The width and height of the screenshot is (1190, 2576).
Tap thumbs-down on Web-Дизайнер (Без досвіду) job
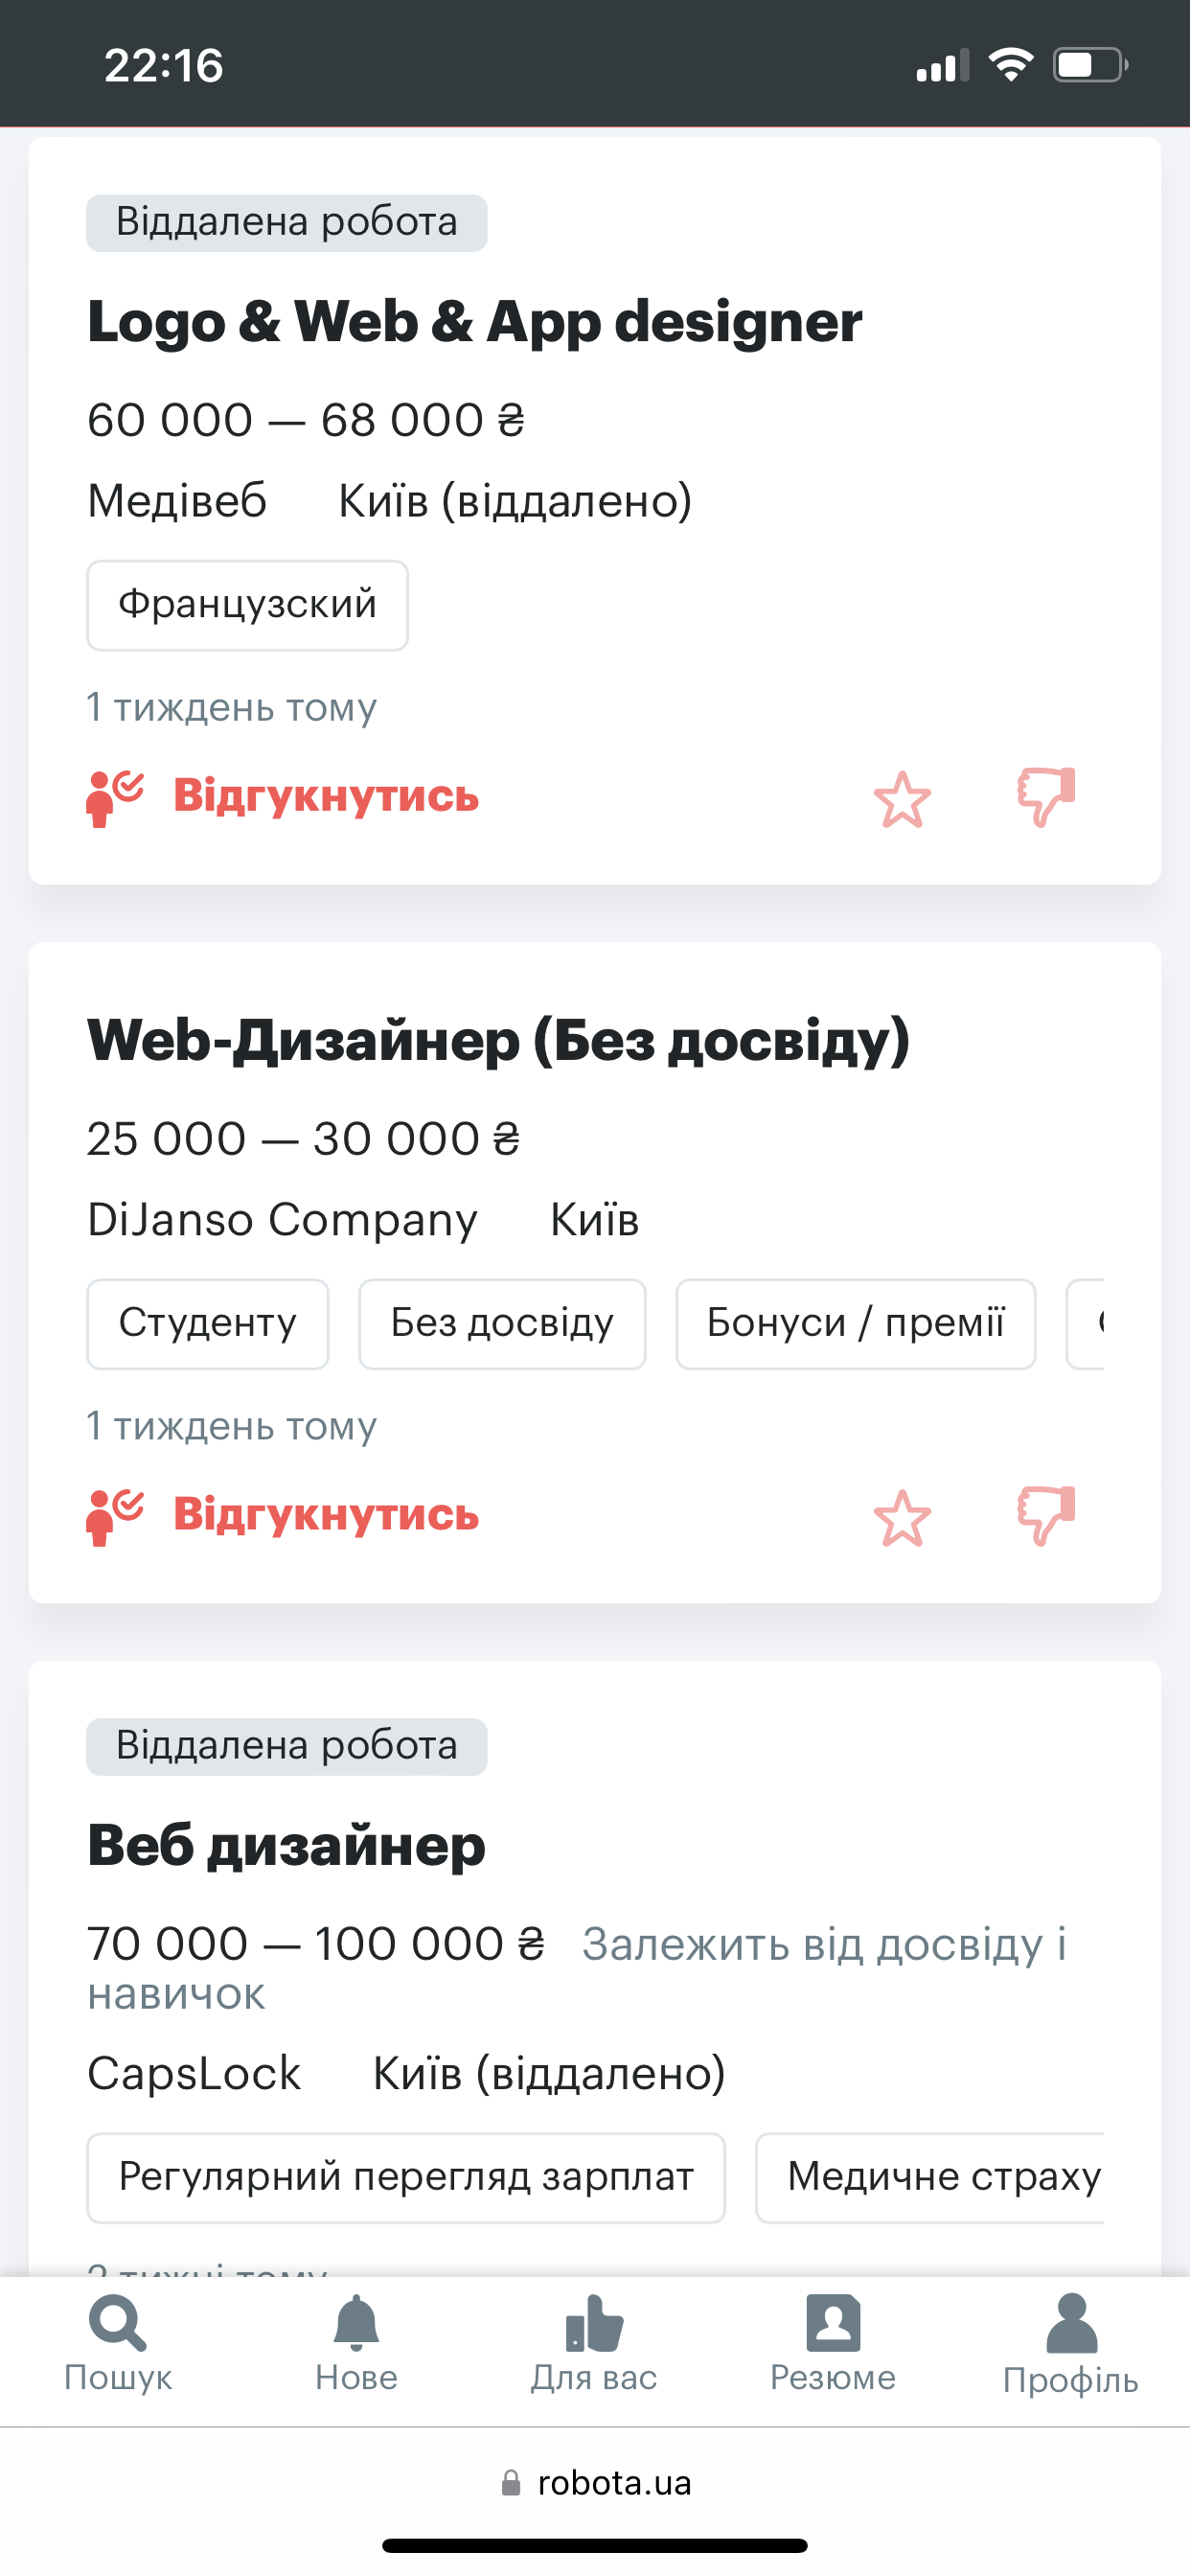1046,1516
